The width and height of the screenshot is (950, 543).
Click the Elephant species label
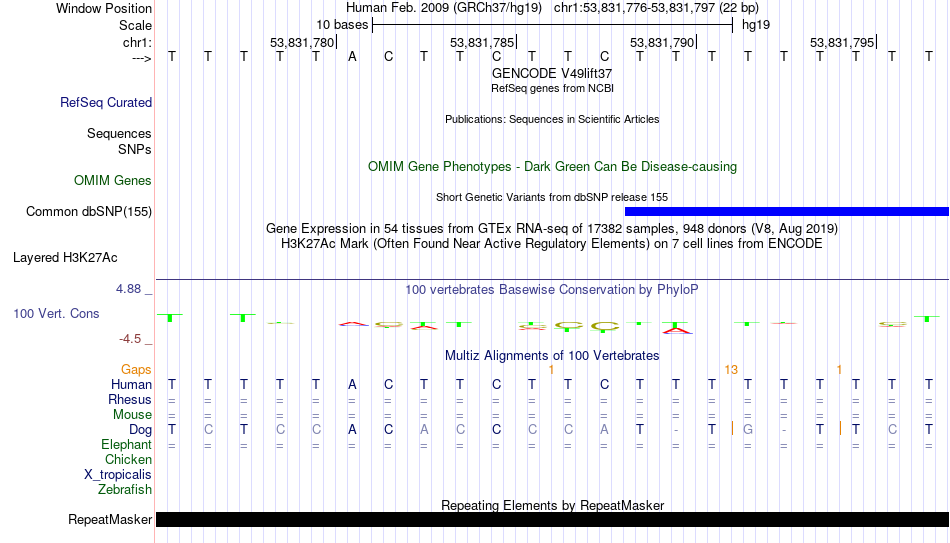coord(127,445)
